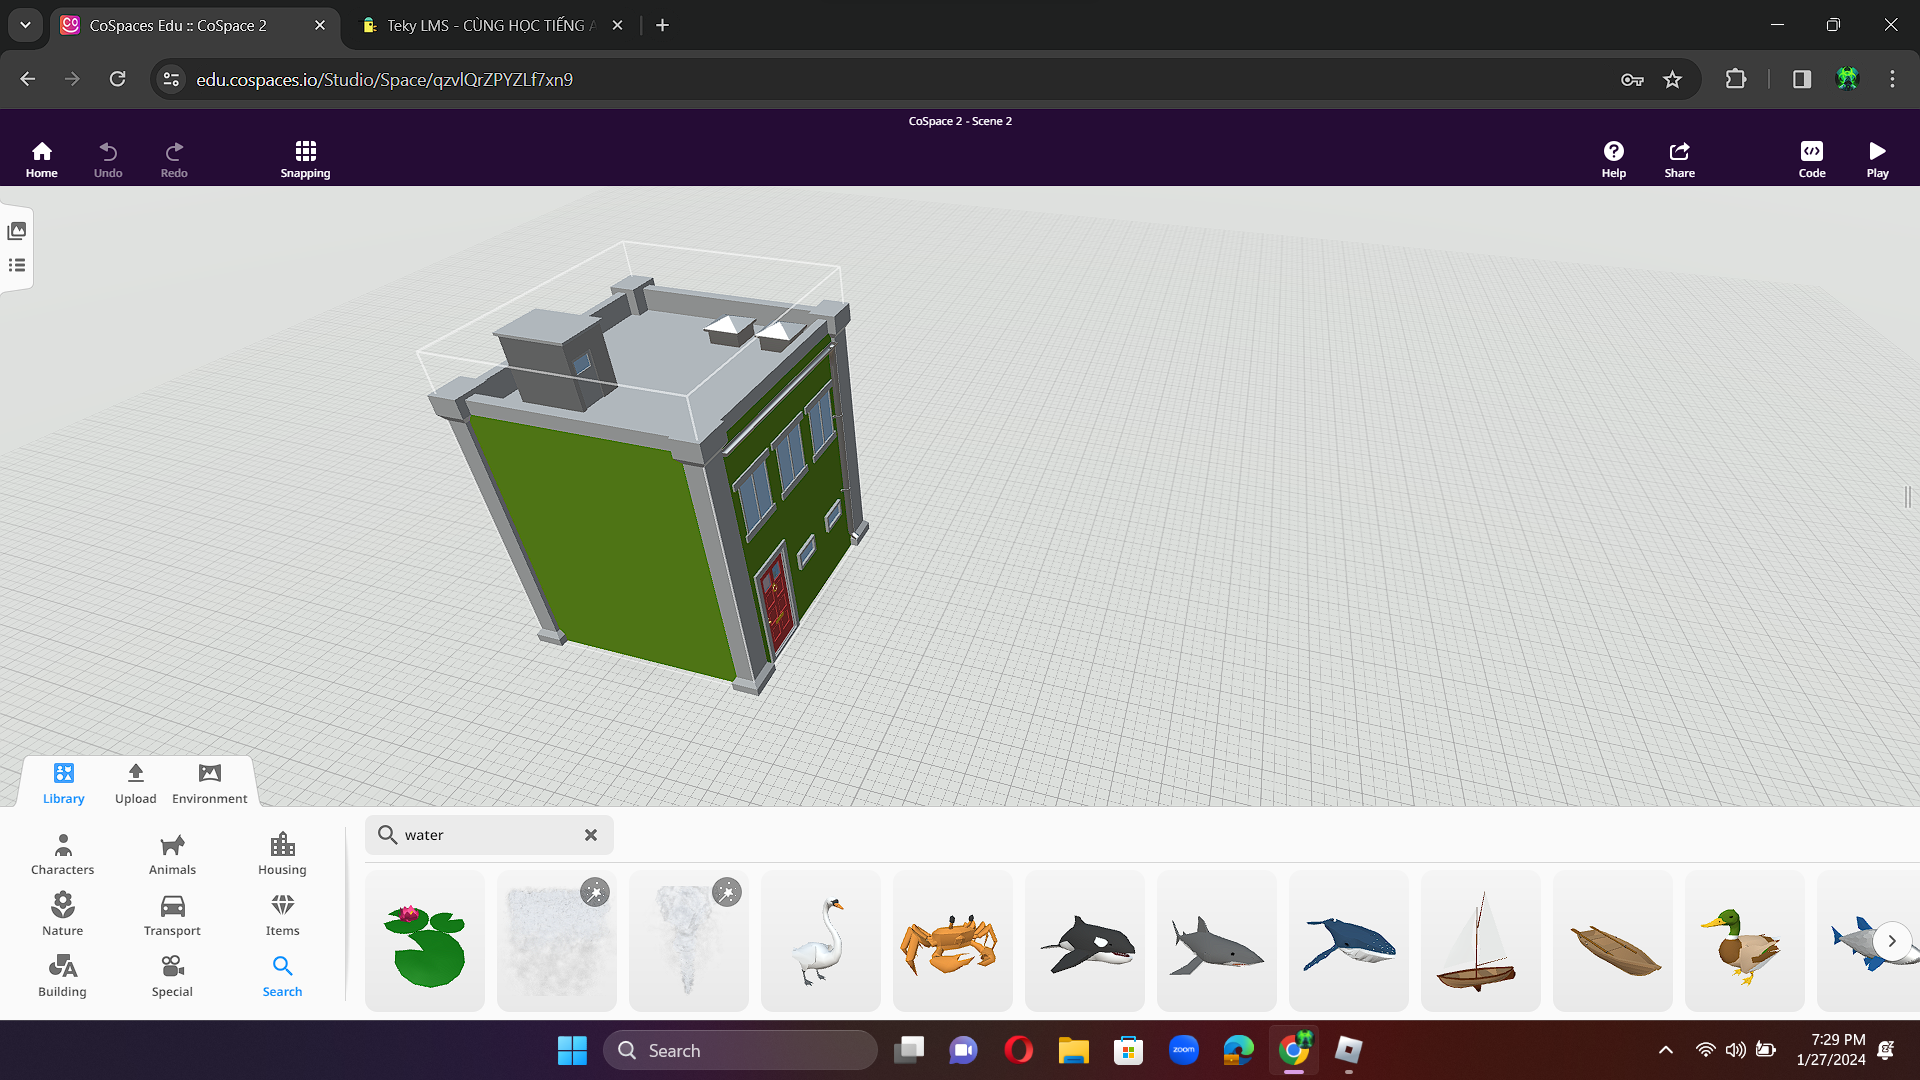Switch to the Teky LMS browser tab
Image resolution: width=1920 pixels, height=1080 pixels.
490,25
